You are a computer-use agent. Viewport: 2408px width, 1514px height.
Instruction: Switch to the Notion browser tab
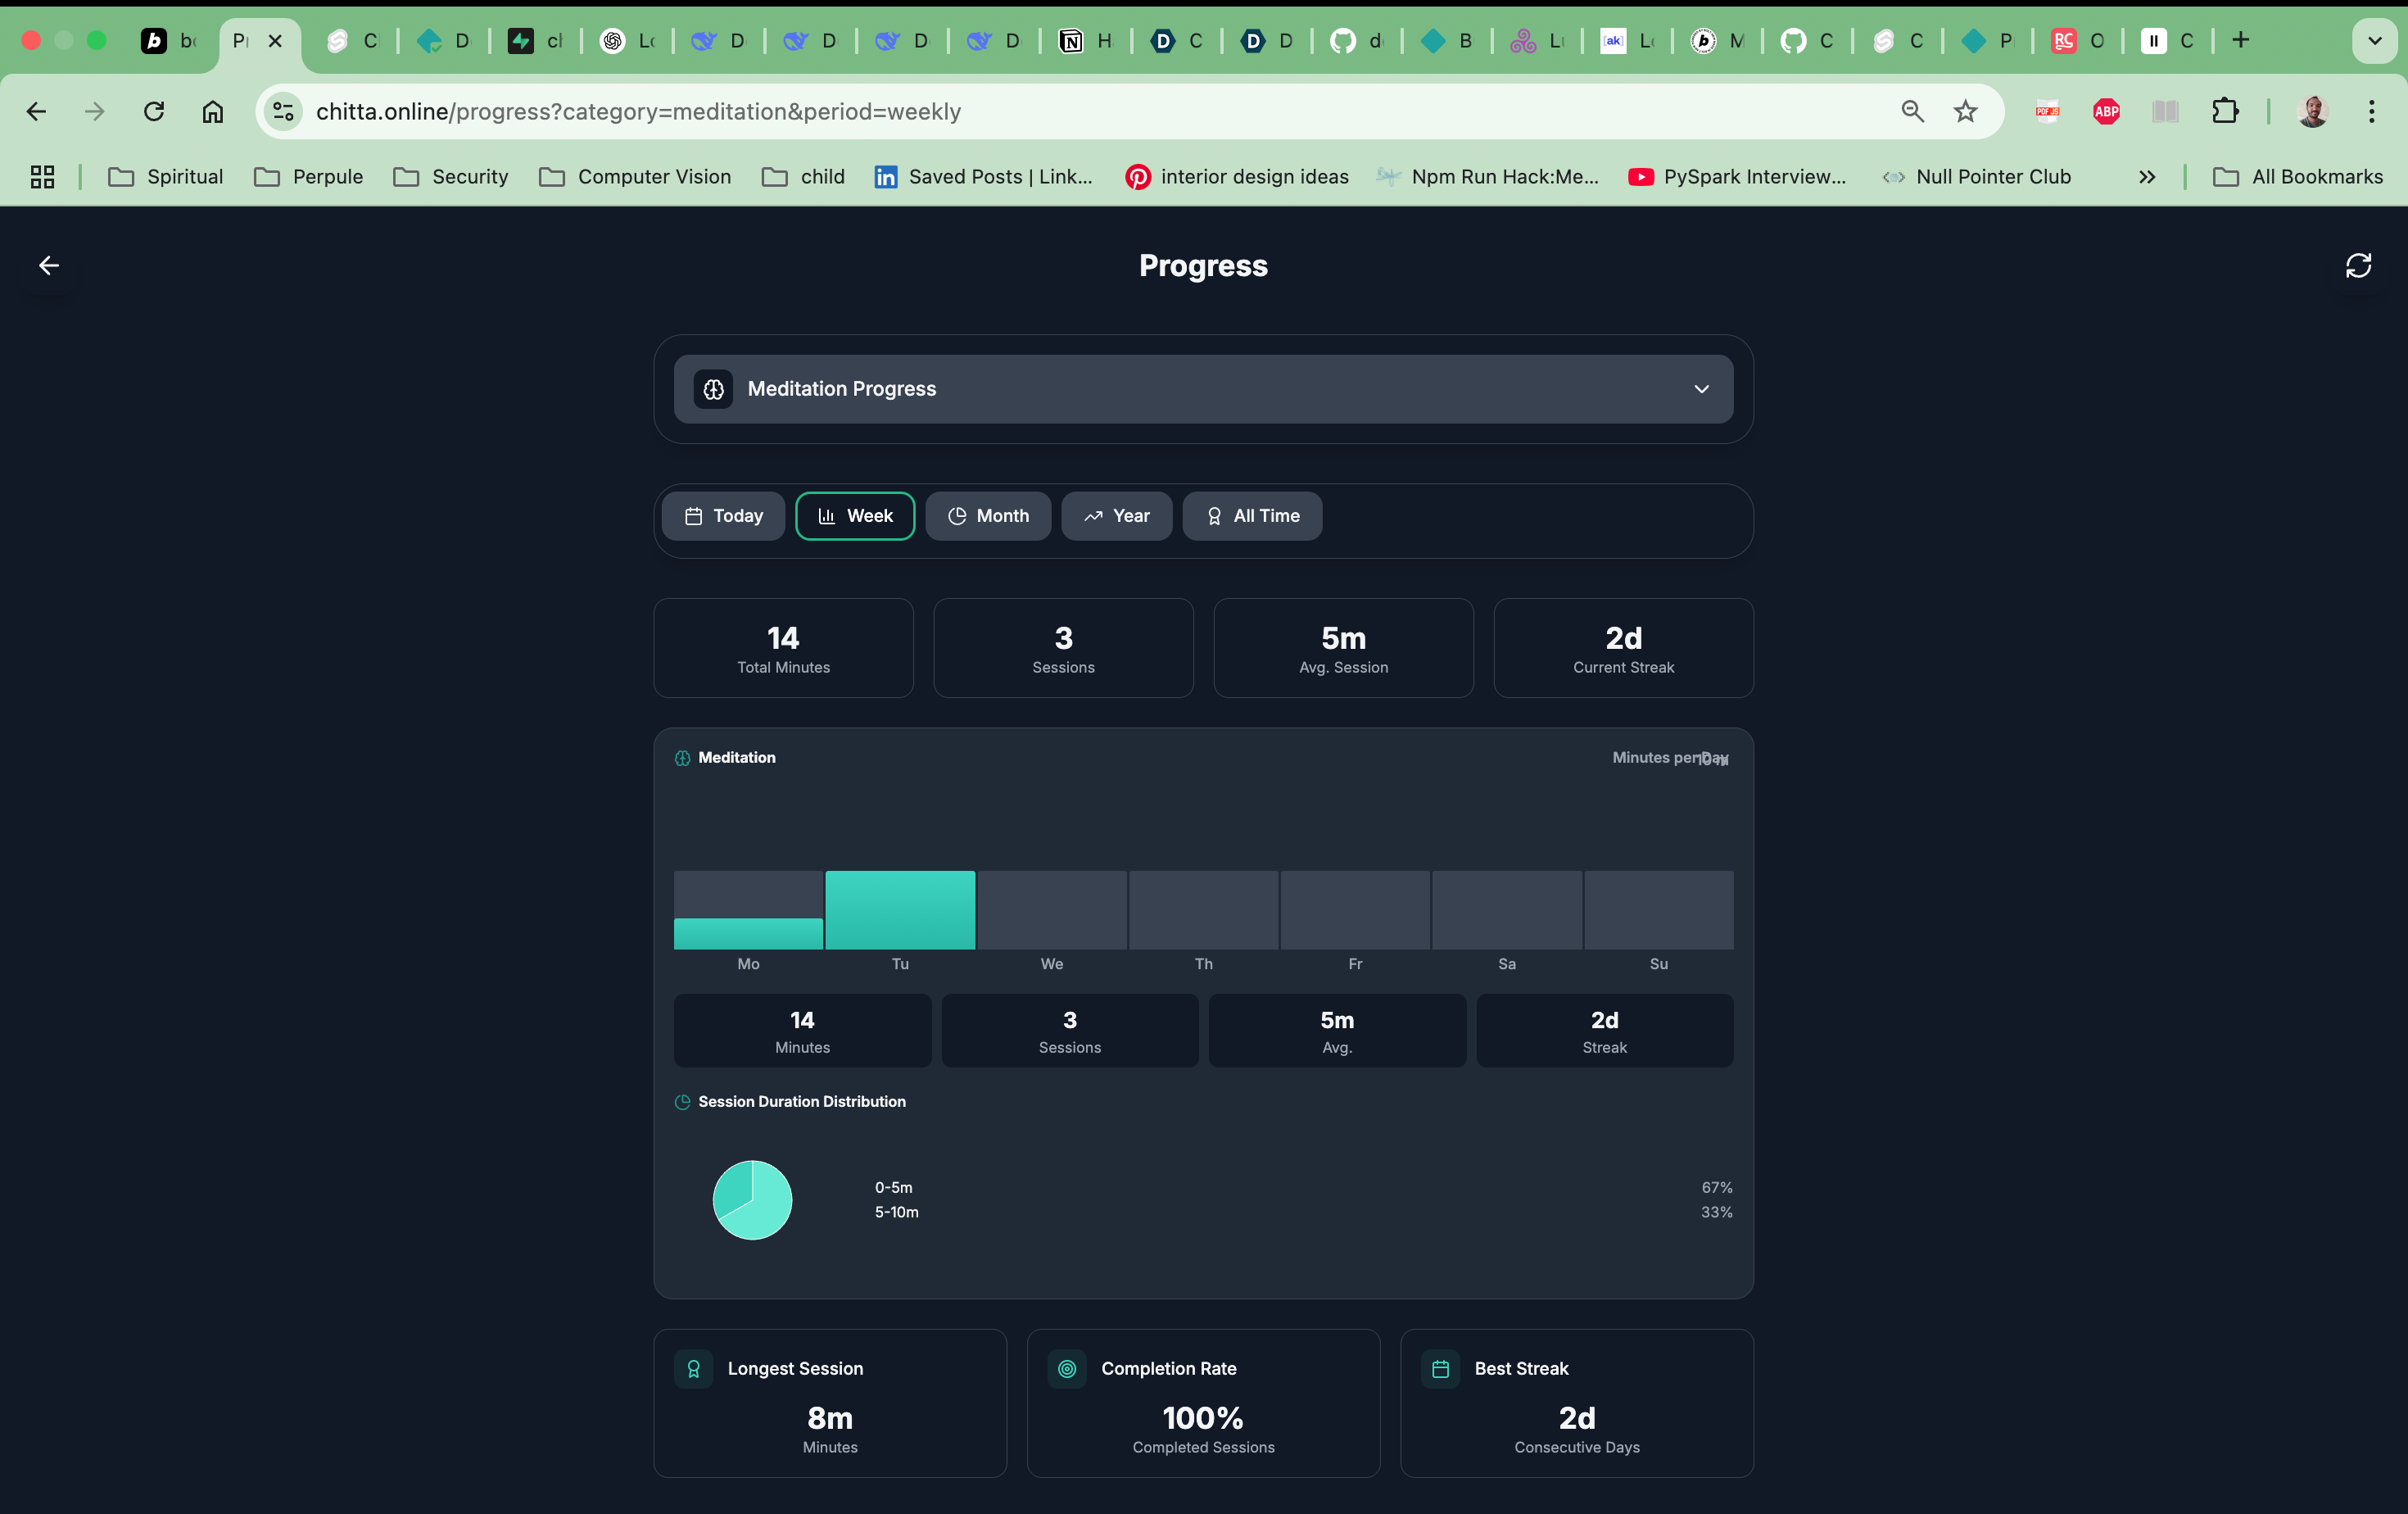click(x=1085, y=41)
